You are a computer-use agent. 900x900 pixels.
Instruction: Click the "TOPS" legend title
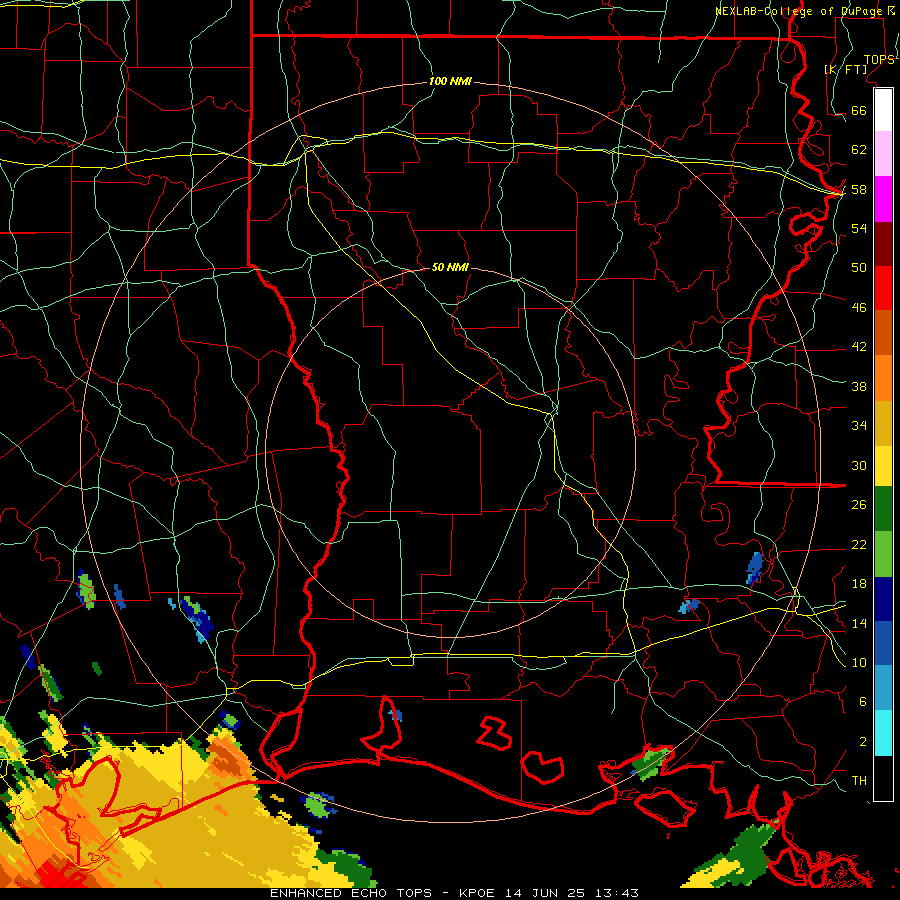[879, 59]
